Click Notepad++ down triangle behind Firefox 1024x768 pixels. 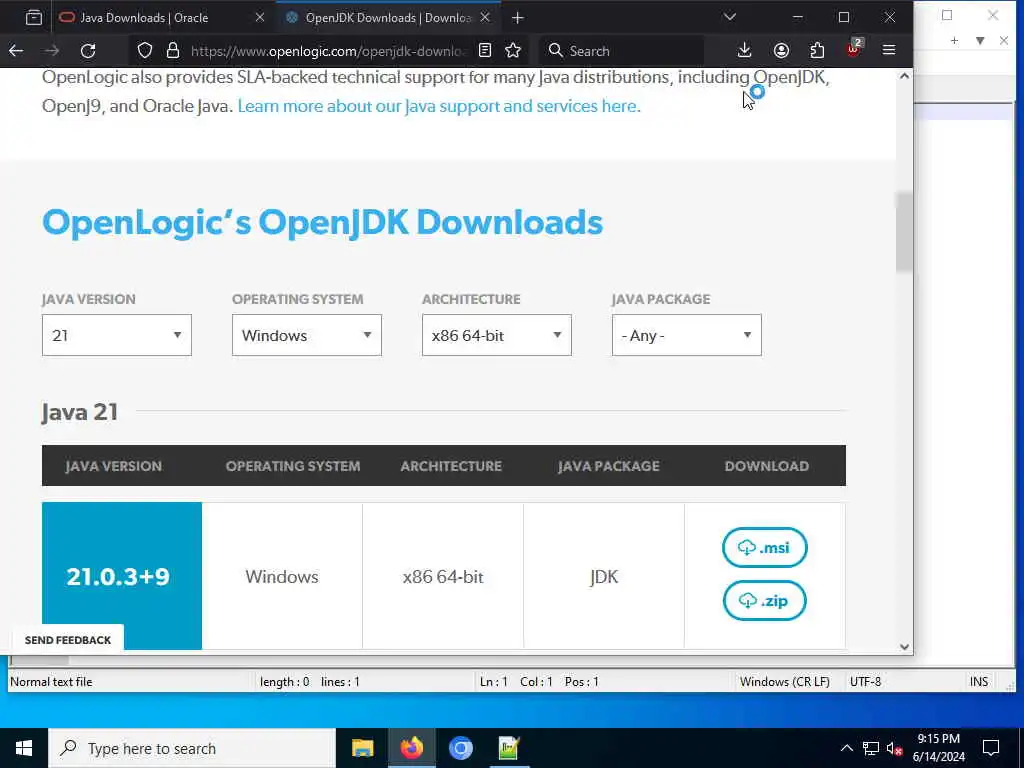[980, 40]
